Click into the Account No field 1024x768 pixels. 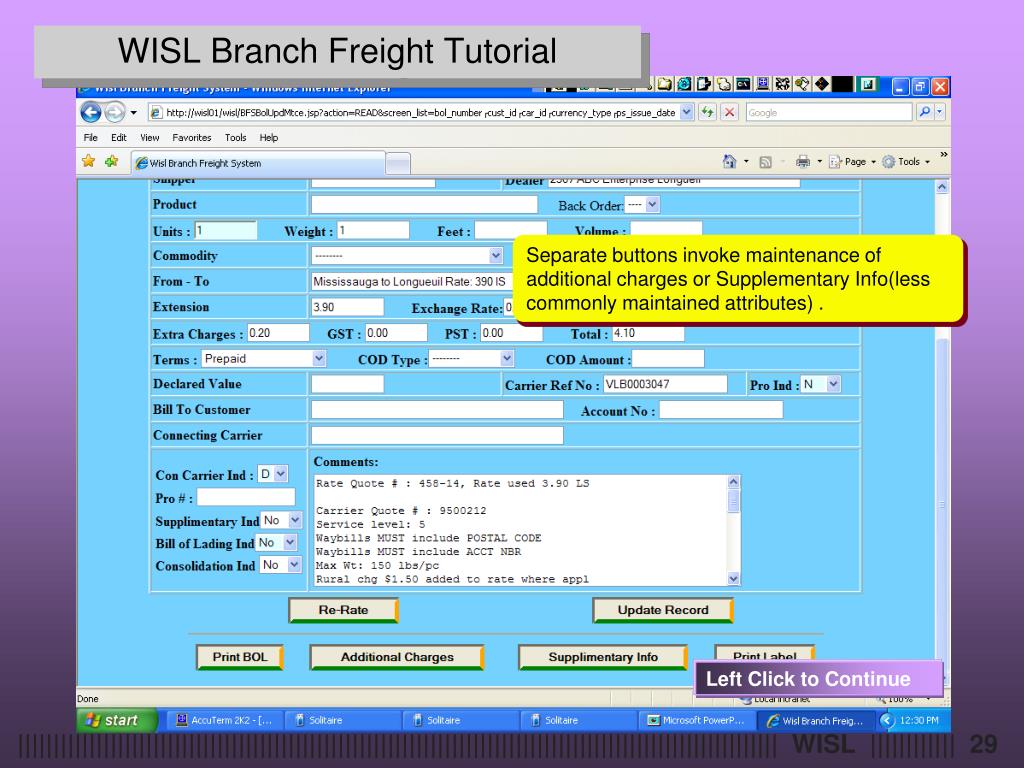point(722,410)
